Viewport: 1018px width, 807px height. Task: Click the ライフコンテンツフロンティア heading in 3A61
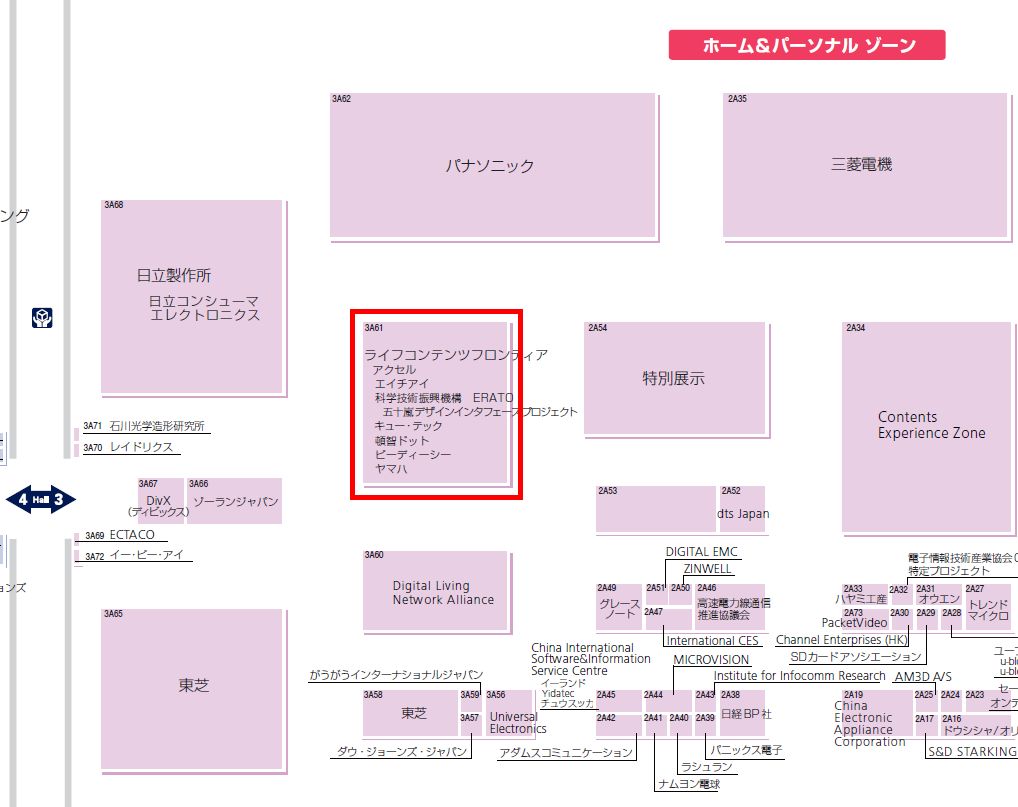coord(456,354)
